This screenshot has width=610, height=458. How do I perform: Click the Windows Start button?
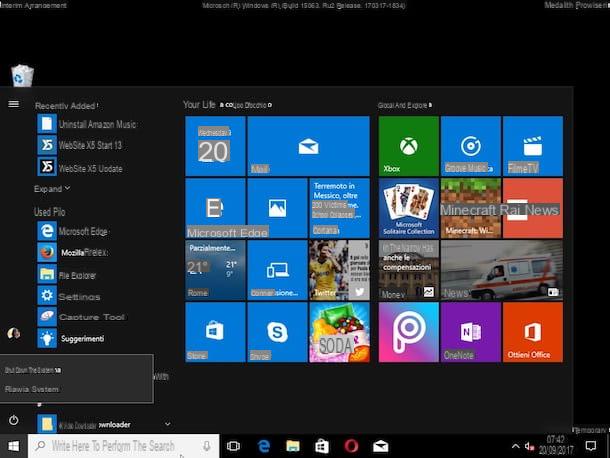14,446
